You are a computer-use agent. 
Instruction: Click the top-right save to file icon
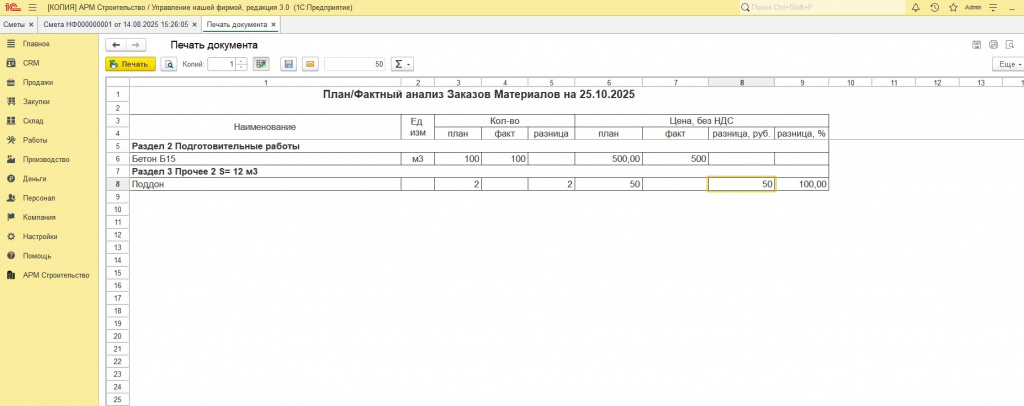976,45
